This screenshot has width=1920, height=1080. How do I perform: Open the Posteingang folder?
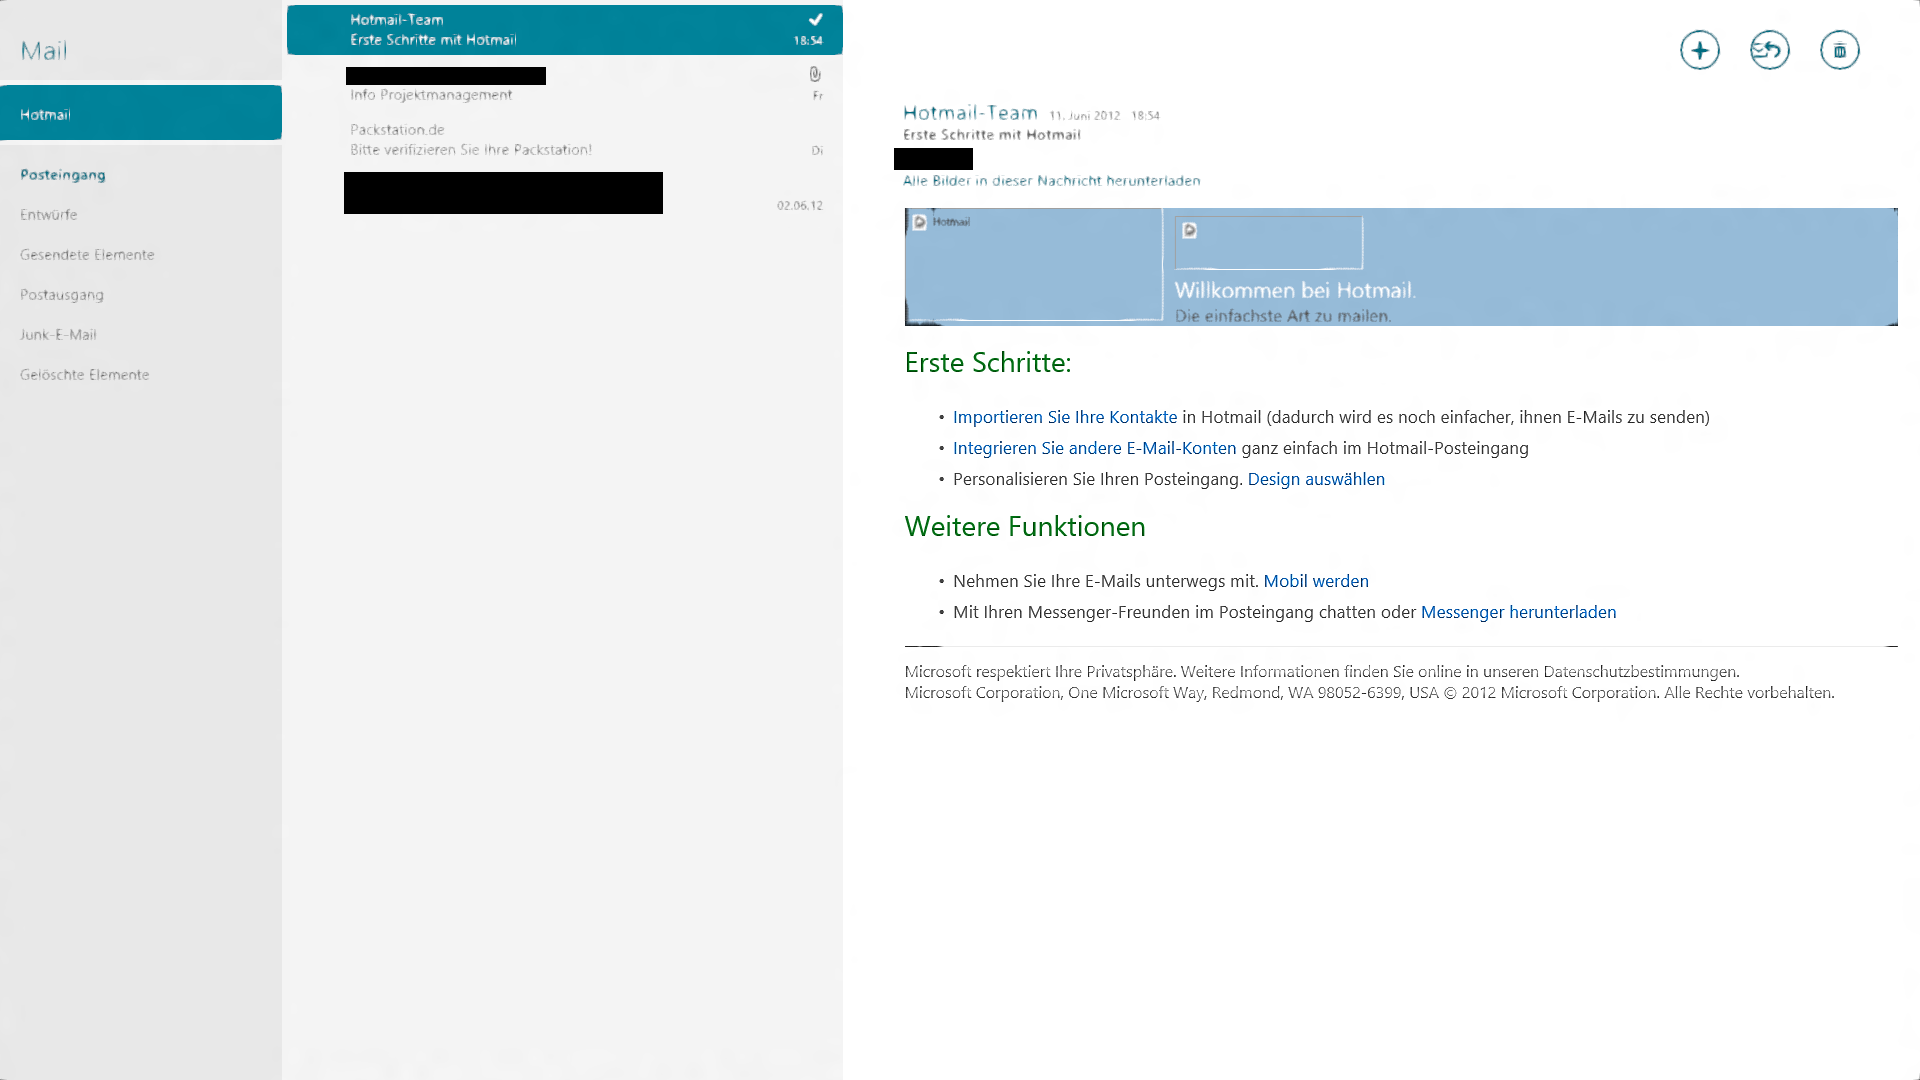pos(63,174)
